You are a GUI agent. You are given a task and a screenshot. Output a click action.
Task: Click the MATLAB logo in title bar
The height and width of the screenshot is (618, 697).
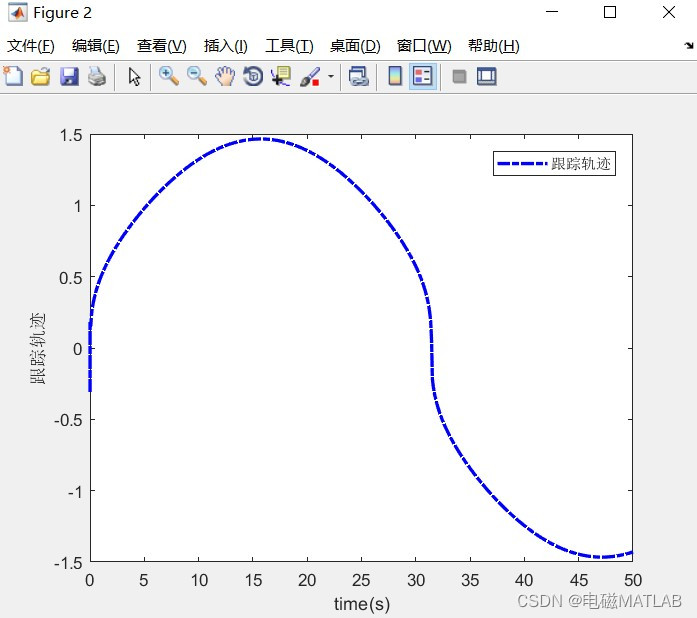pos(18,12)
